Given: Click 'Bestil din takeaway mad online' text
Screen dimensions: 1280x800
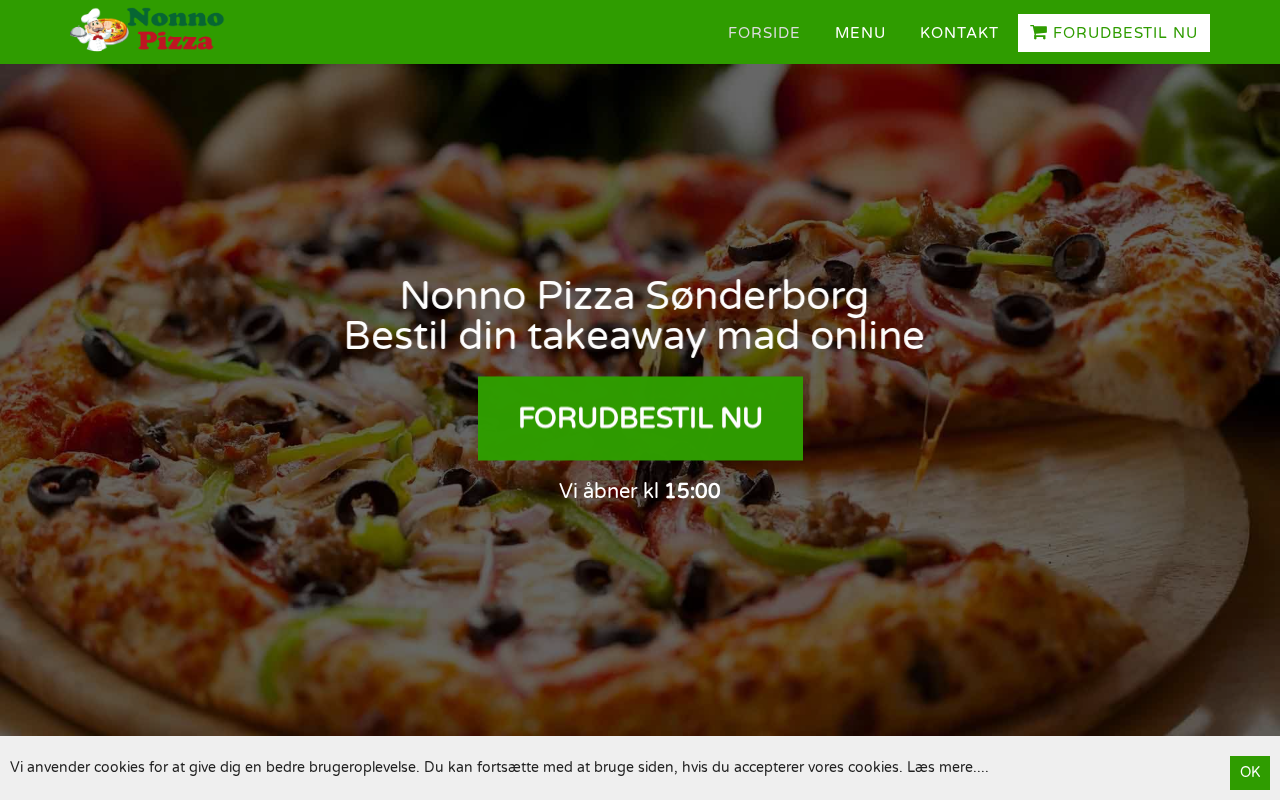Looking at the screenshot, I should coord(634,336).
